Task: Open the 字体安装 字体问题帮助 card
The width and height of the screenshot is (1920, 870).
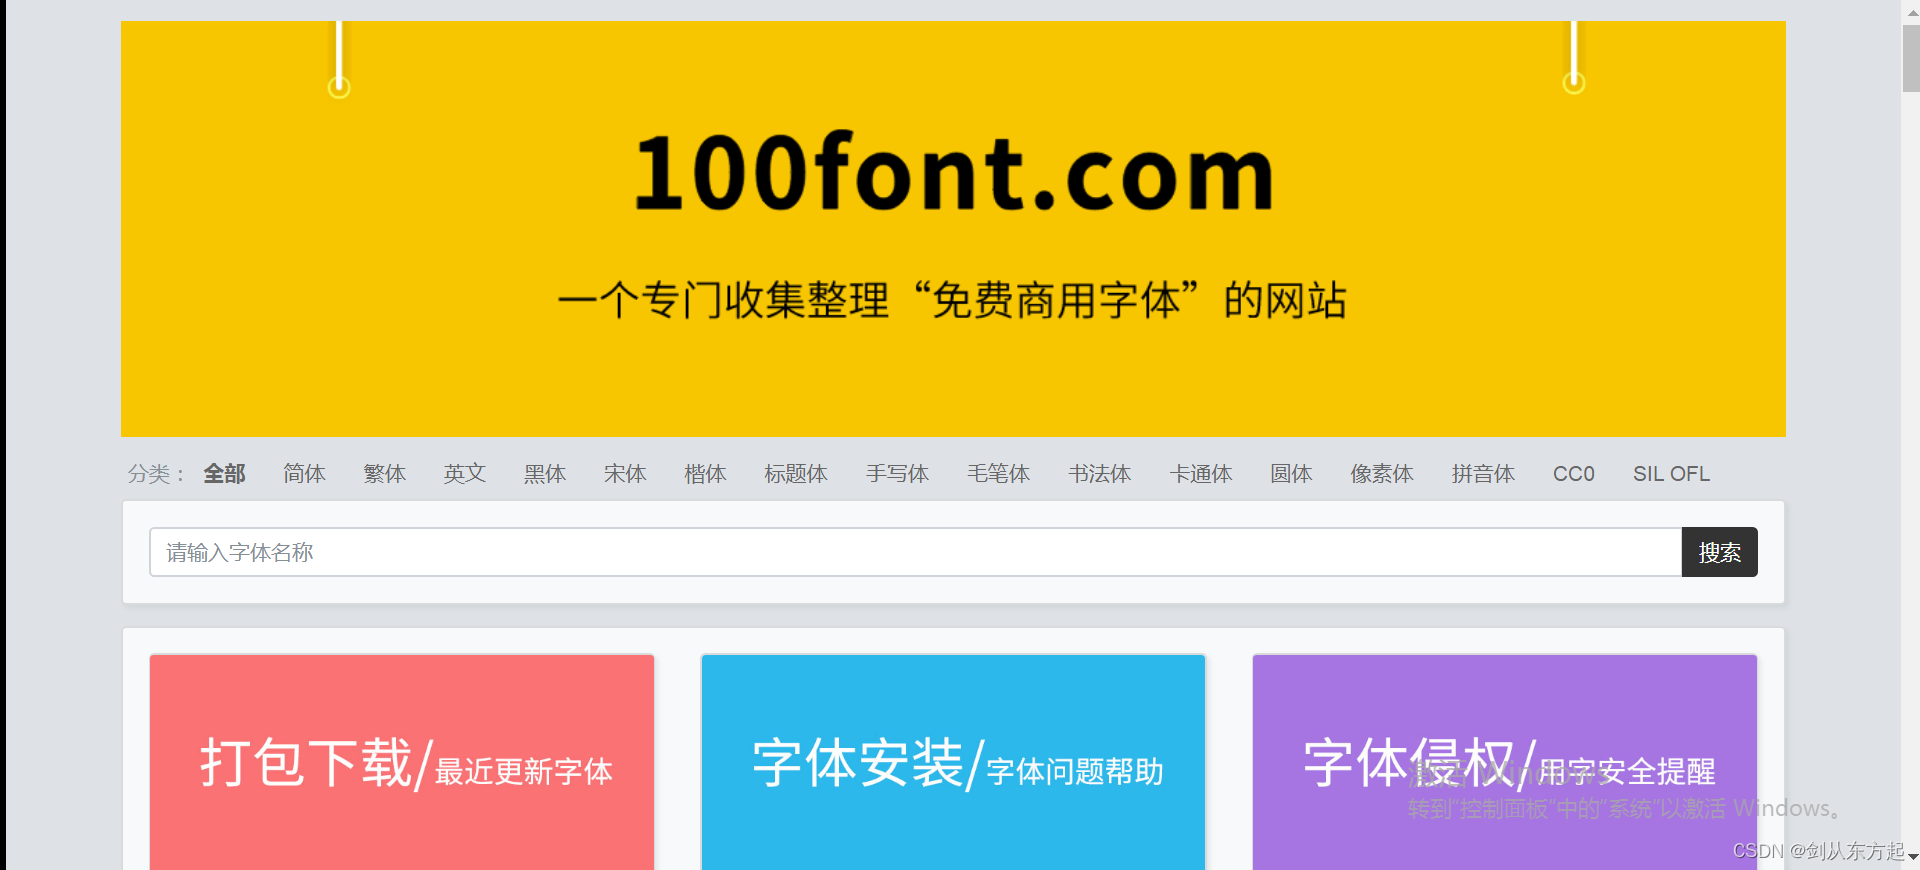Action: pyautogui.click(x=953, y=762)
